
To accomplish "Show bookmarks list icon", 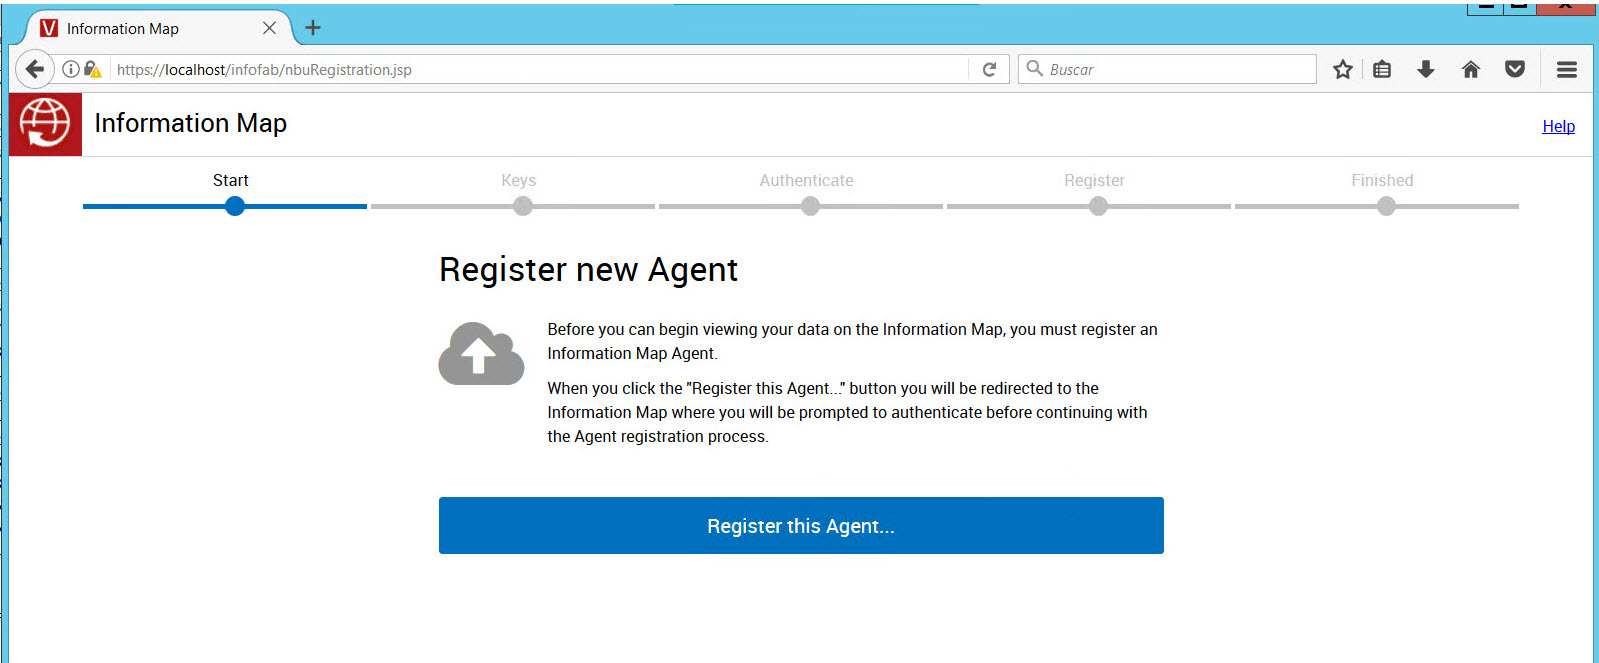I will 1382,69.
